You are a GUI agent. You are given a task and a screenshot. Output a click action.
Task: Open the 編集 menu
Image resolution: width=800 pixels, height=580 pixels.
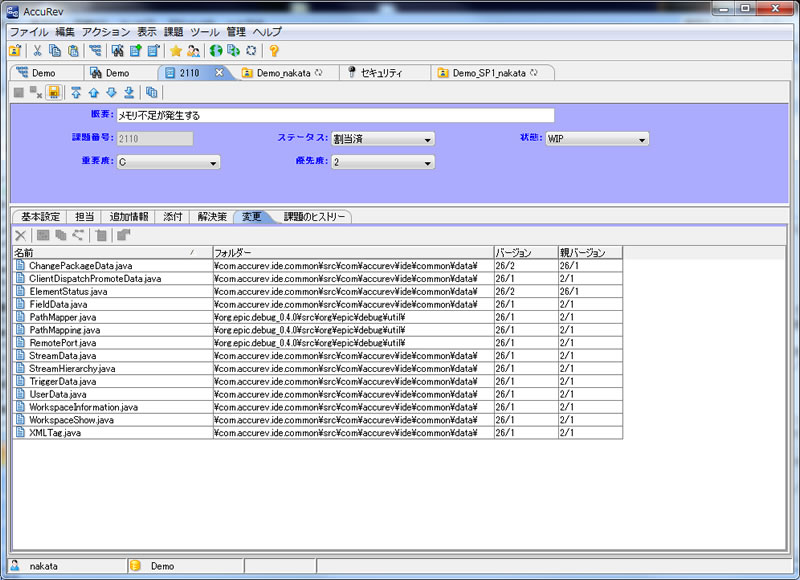[x=65, y=32]
